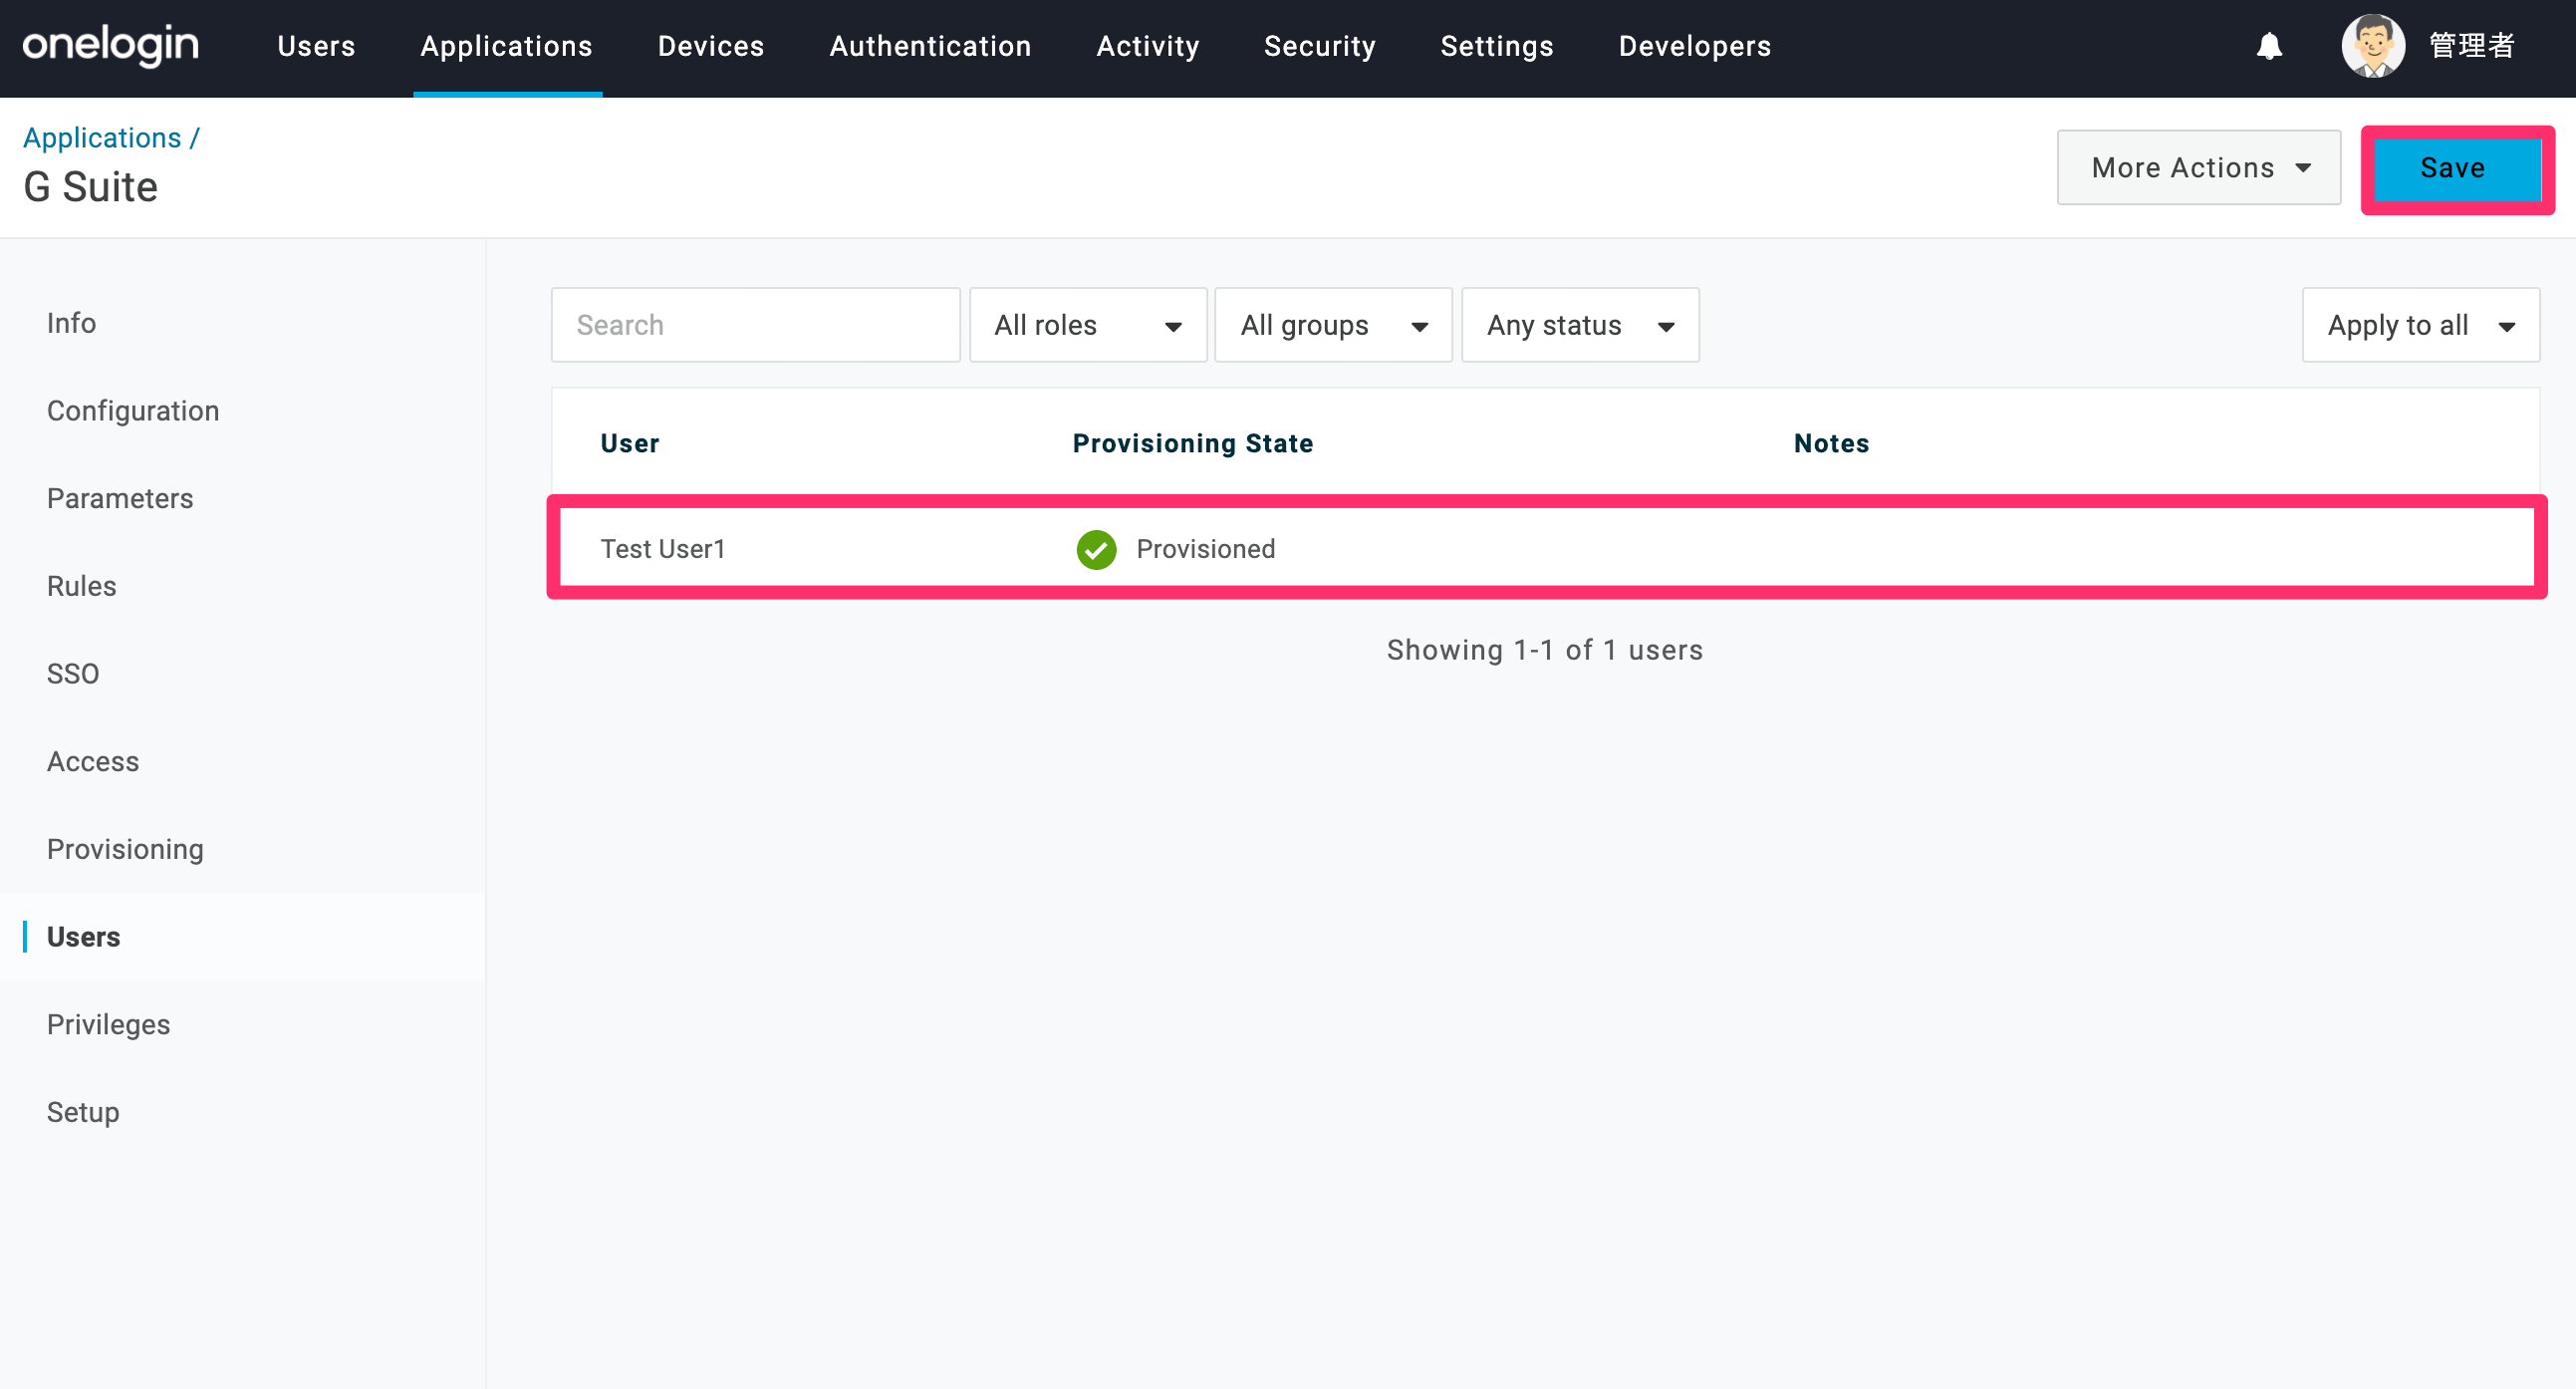Select the Users sidebar tab
This screenshot has width=2576, height=1389.
point(83,937)
